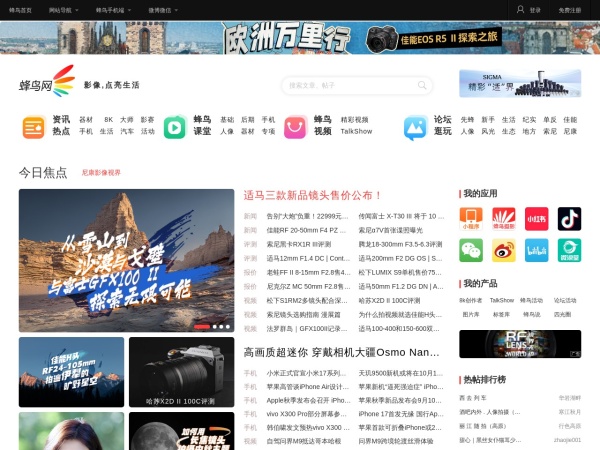Open the RF LENS WORLD ad banner
The width and height of the screenshot is (600, 450).
tap(520, 344)
